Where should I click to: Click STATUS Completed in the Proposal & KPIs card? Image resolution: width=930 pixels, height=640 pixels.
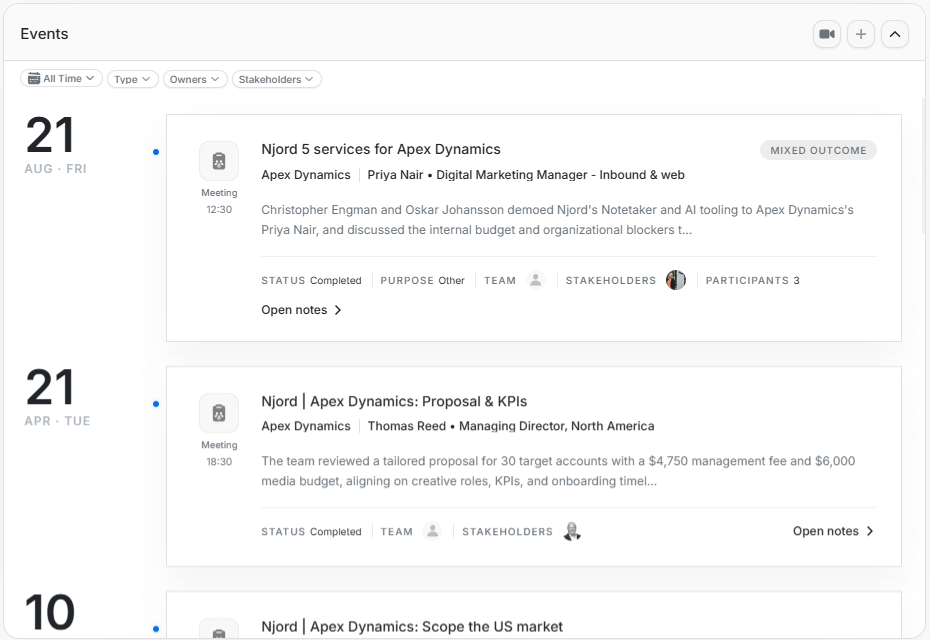(x=311, y=531)
